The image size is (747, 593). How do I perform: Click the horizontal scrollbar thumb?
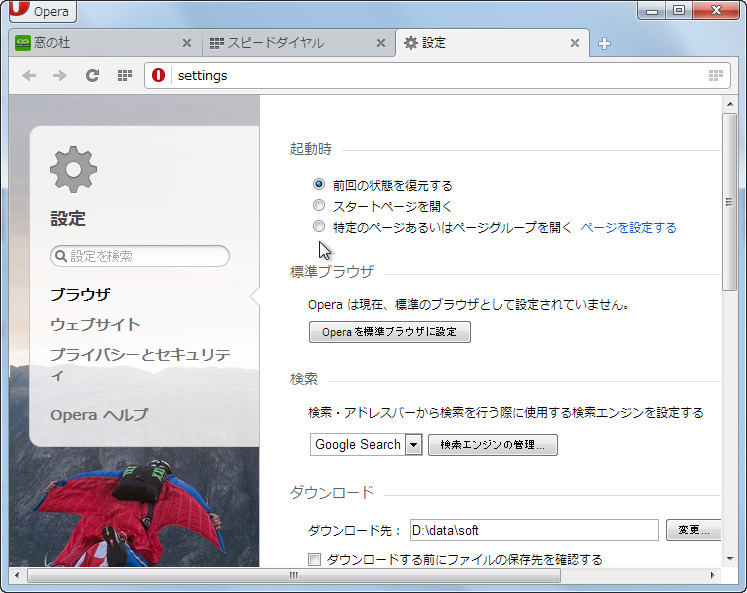[x=294, y=575]
